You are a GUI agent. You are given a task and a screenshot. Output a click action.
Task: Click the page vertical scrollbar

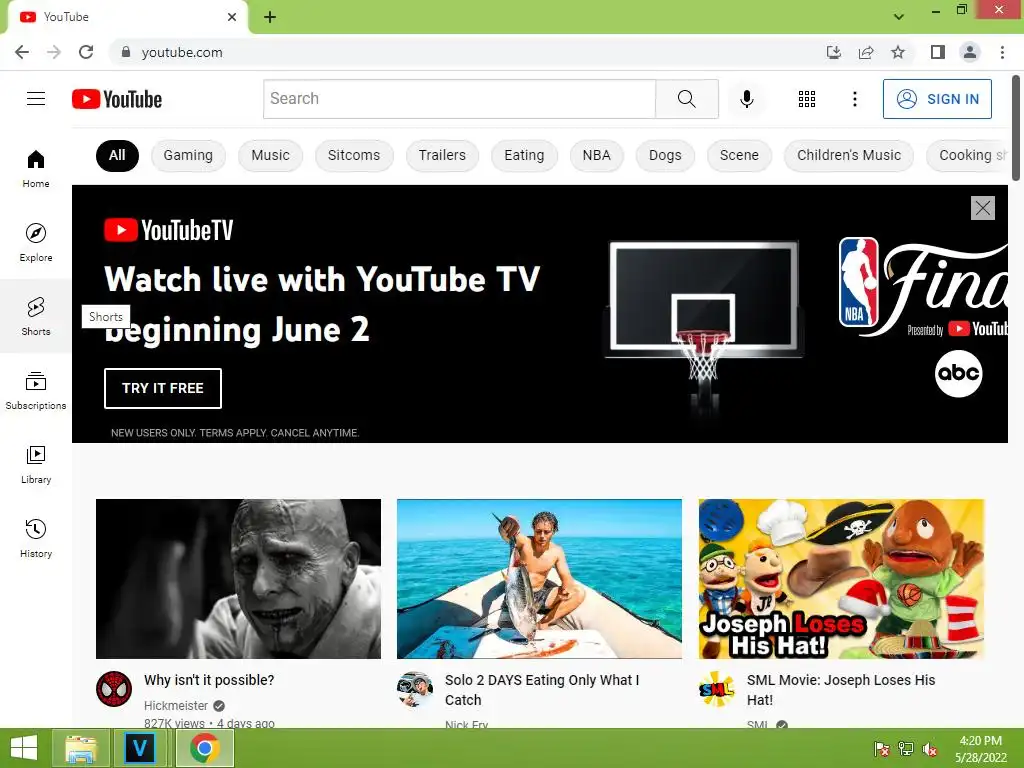[1016, 128]
